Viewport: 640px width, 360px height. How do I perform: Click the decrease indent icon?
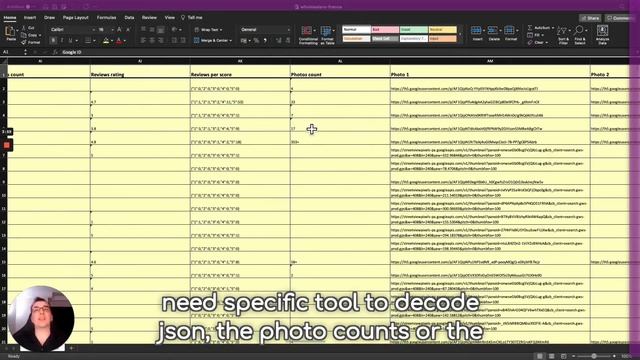[x=174, y=40]
